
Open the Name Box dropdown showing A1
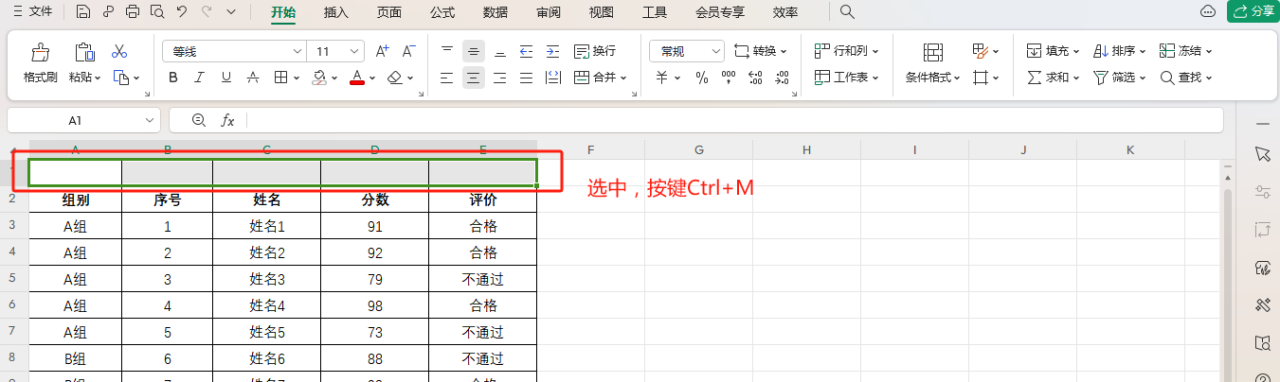150,120
